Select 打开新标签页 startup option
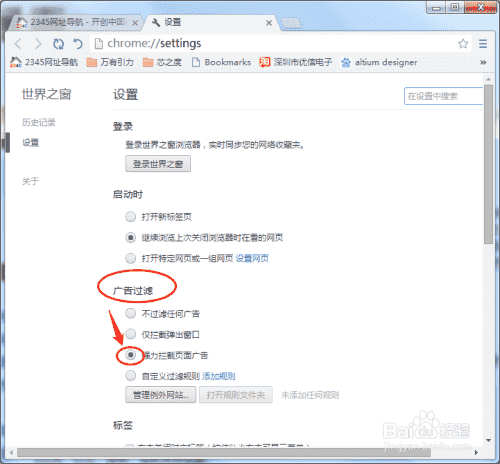The height and width of the screenshot is (464, 500). pyautogui.click(x=130, y=217)
